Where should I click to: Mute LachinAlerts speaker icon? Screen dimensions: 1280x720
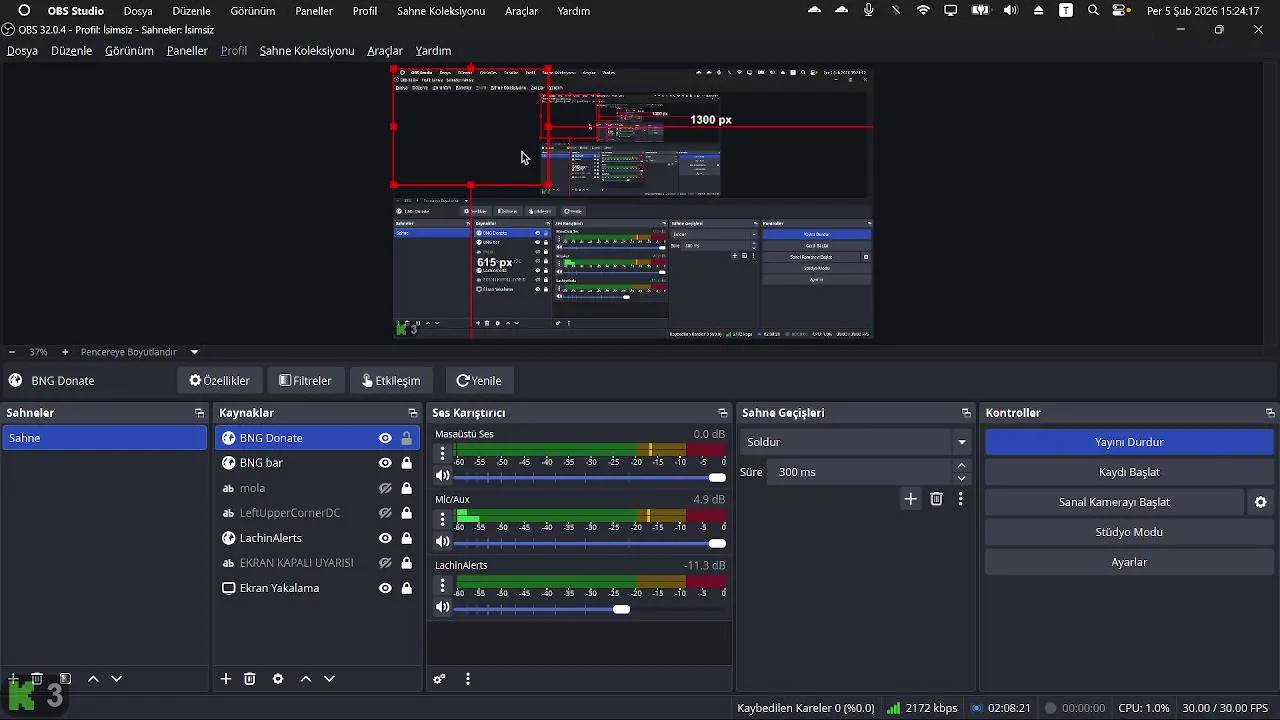point(443,608)
